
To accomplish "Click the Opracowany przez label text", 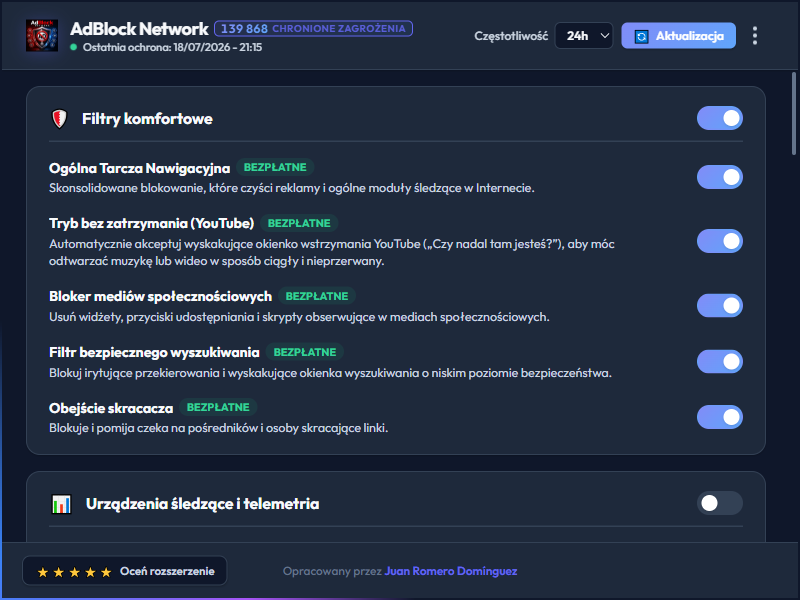I will tap(332, 571).
